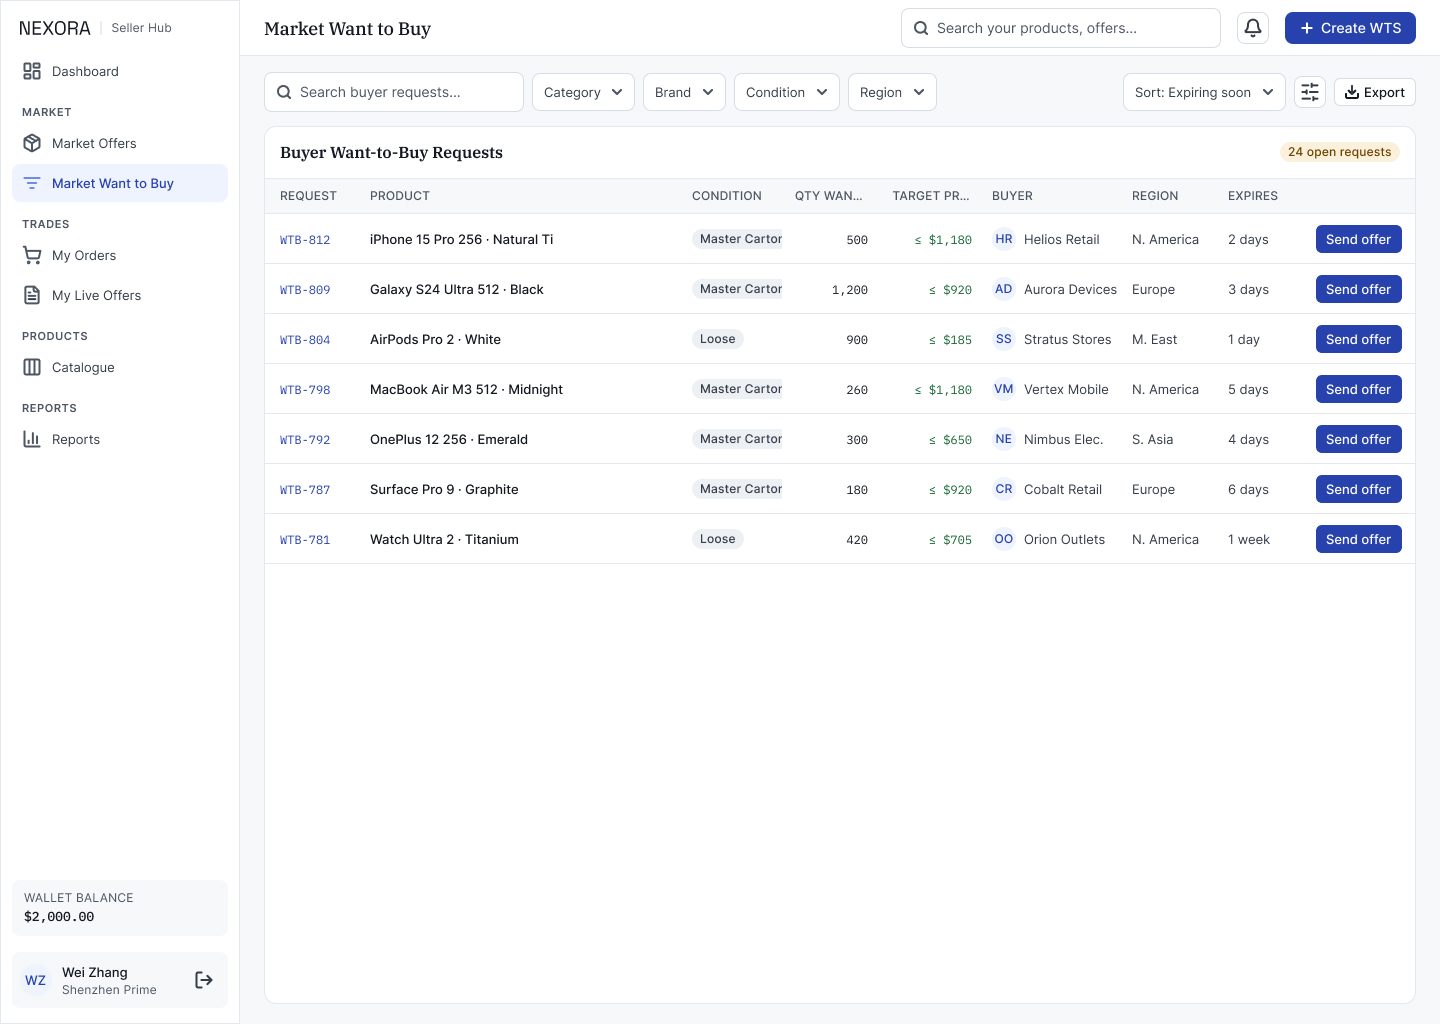Send offer for OnePlus 12 request
1440x1024 pixels.
1358,439
